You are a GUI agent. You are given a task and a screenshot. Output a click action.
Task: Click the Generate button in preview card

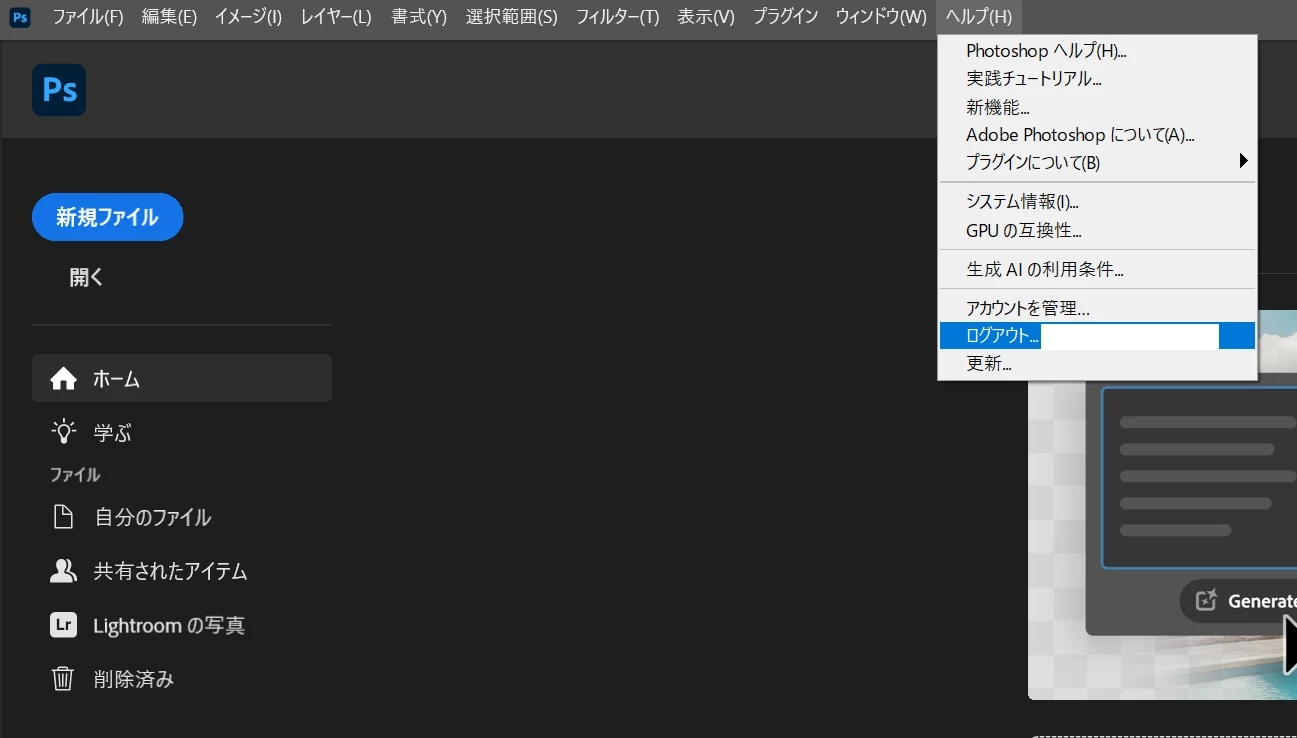[1239, 600]
